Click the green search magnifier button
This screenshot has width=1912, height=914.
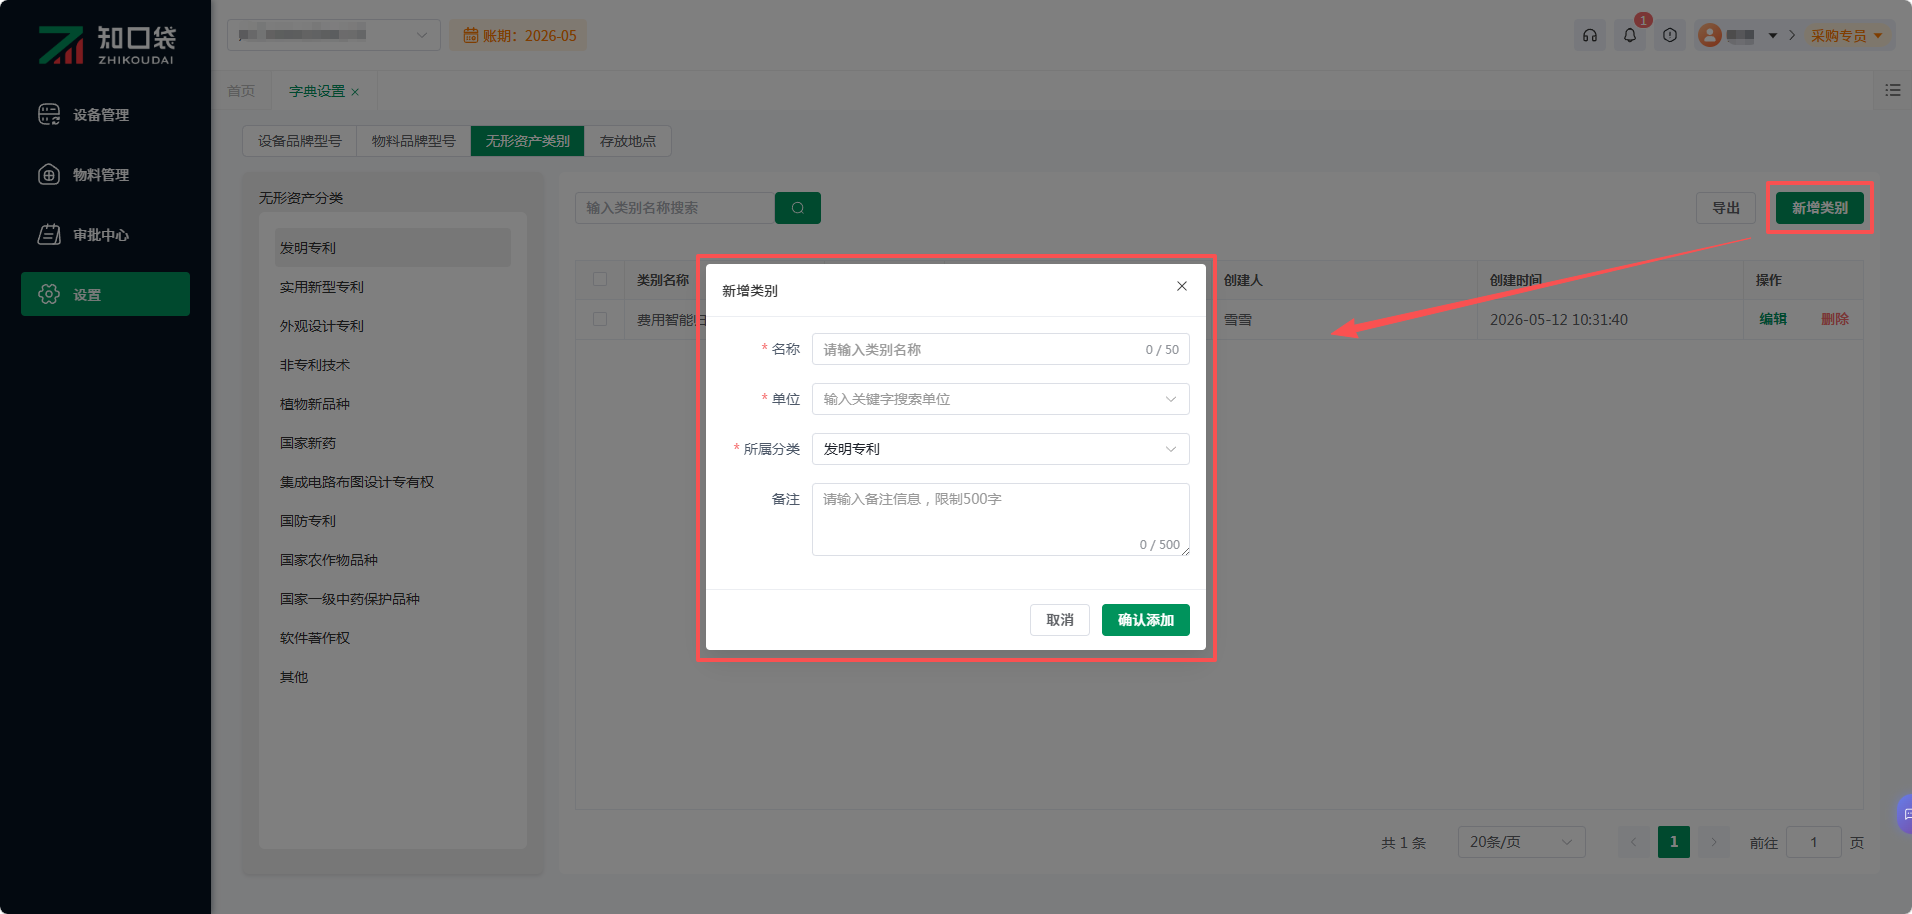click(798, 208)
